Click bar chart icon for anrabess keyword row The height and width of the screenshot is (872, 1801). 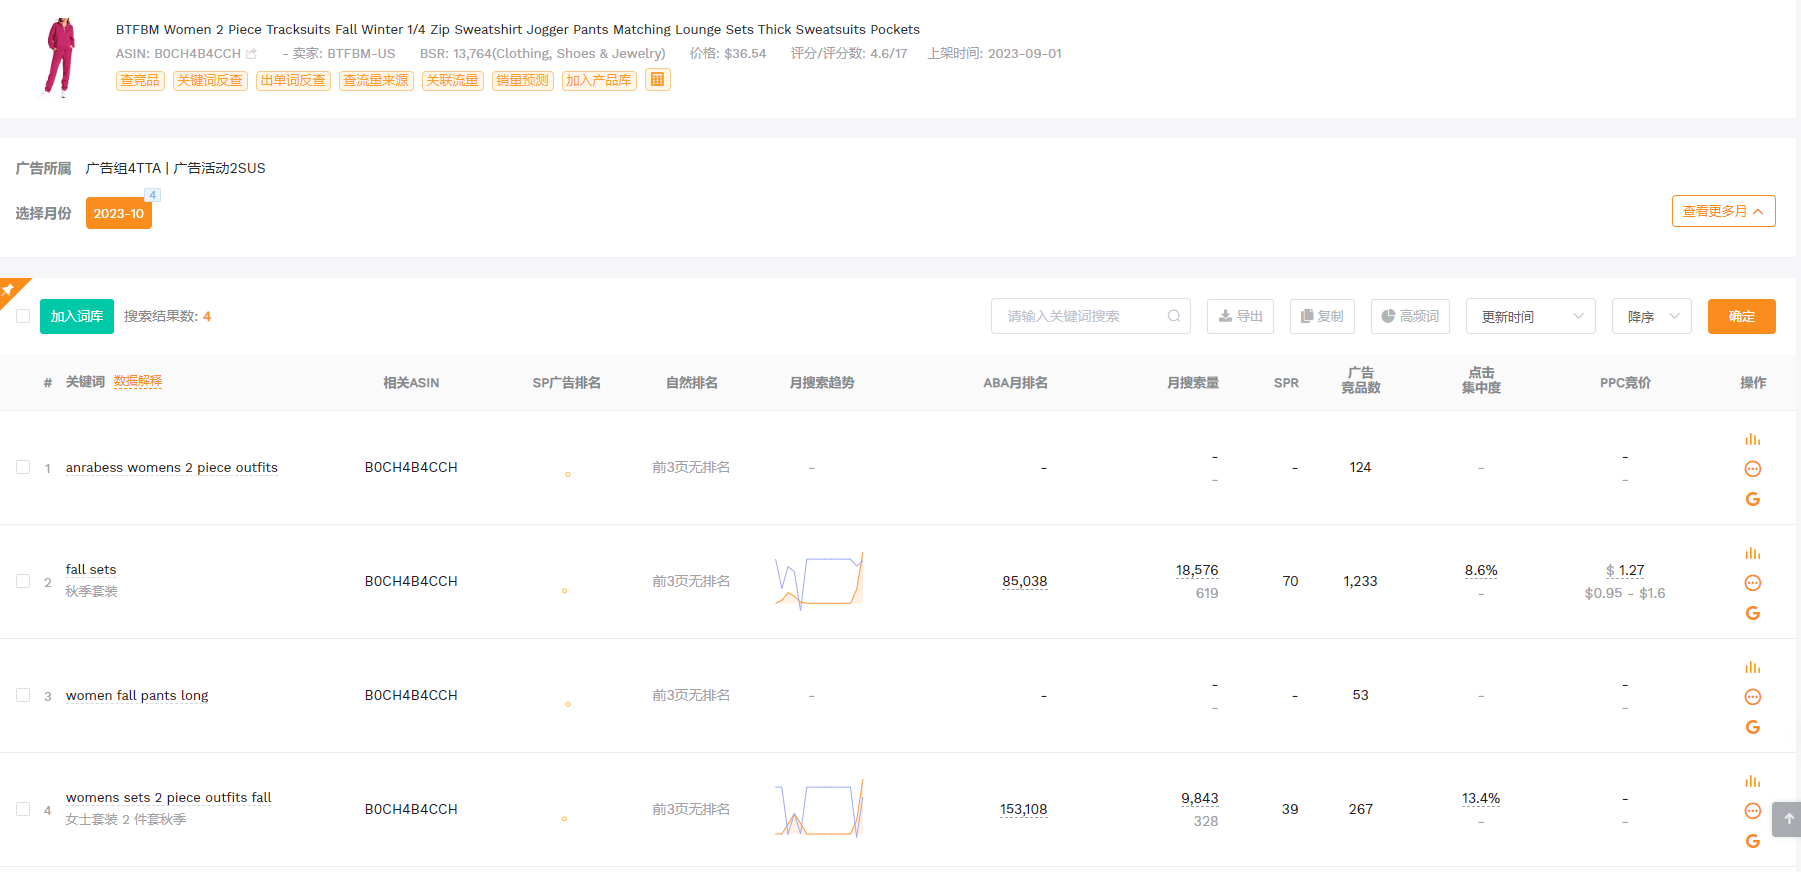pyautogui.click(x=1752, y=439)
